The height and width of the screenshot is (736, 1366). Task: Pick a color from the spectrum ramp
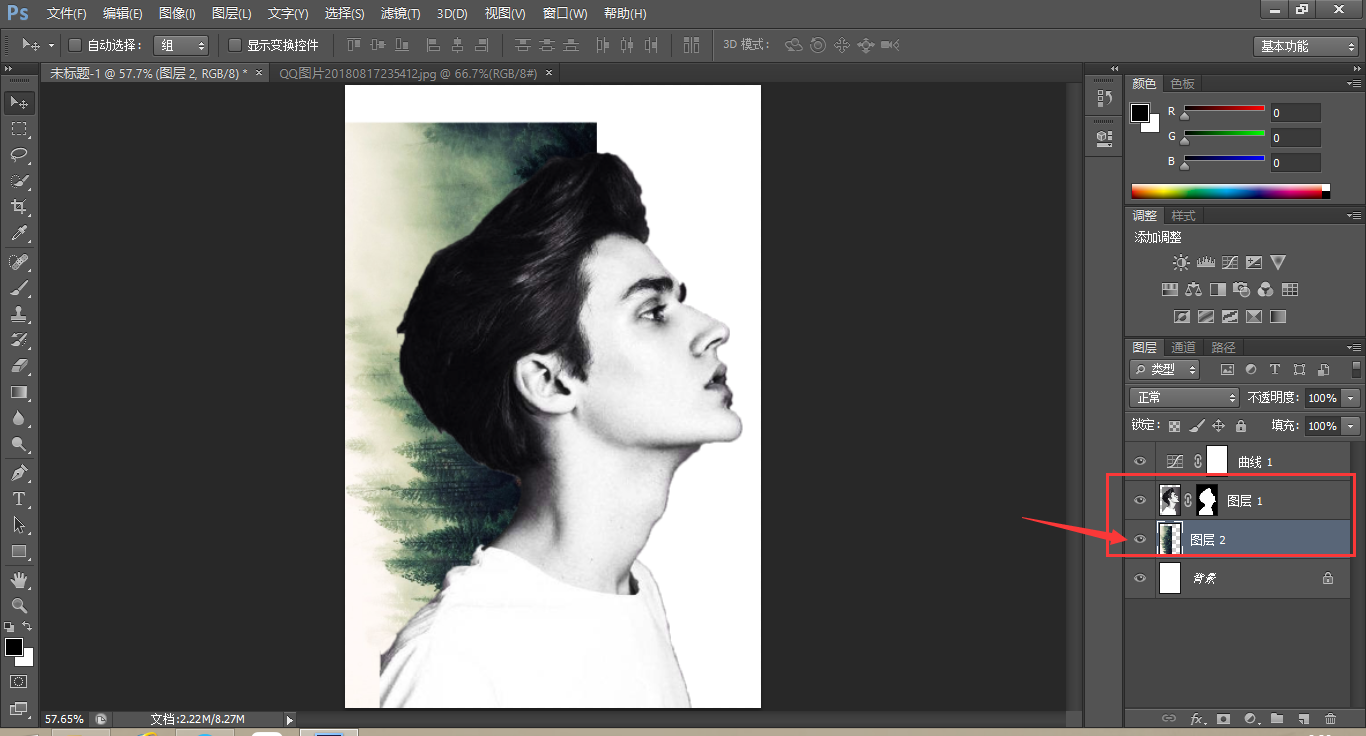(x=1231, y=191)
